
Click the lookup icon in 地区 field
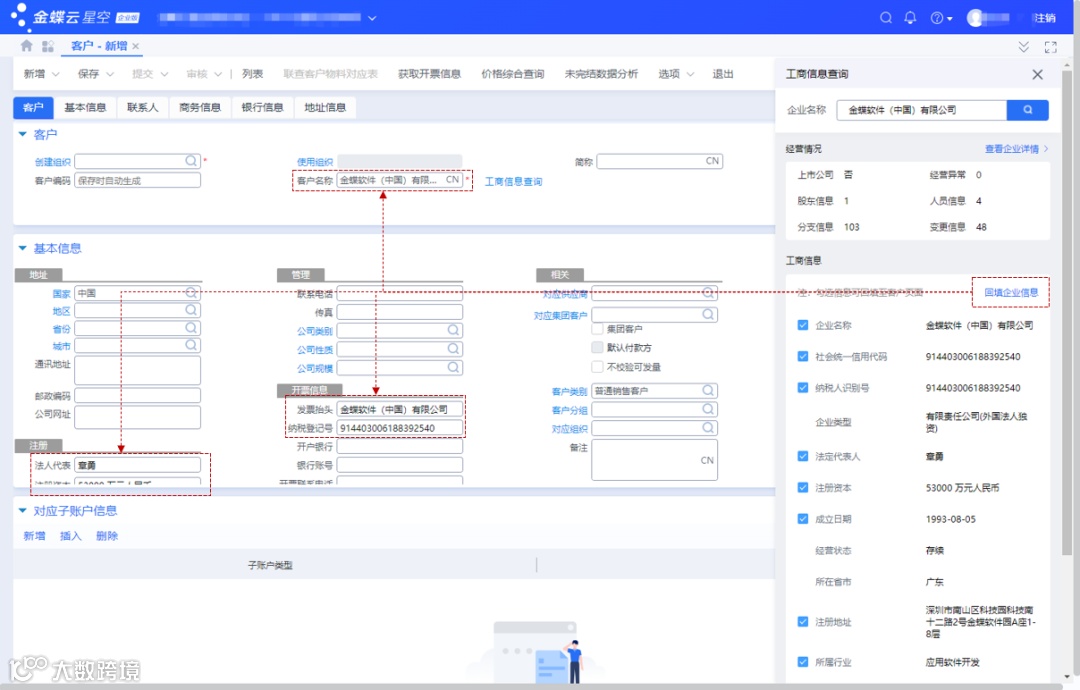pyautogui.click(x=191, y=311)
